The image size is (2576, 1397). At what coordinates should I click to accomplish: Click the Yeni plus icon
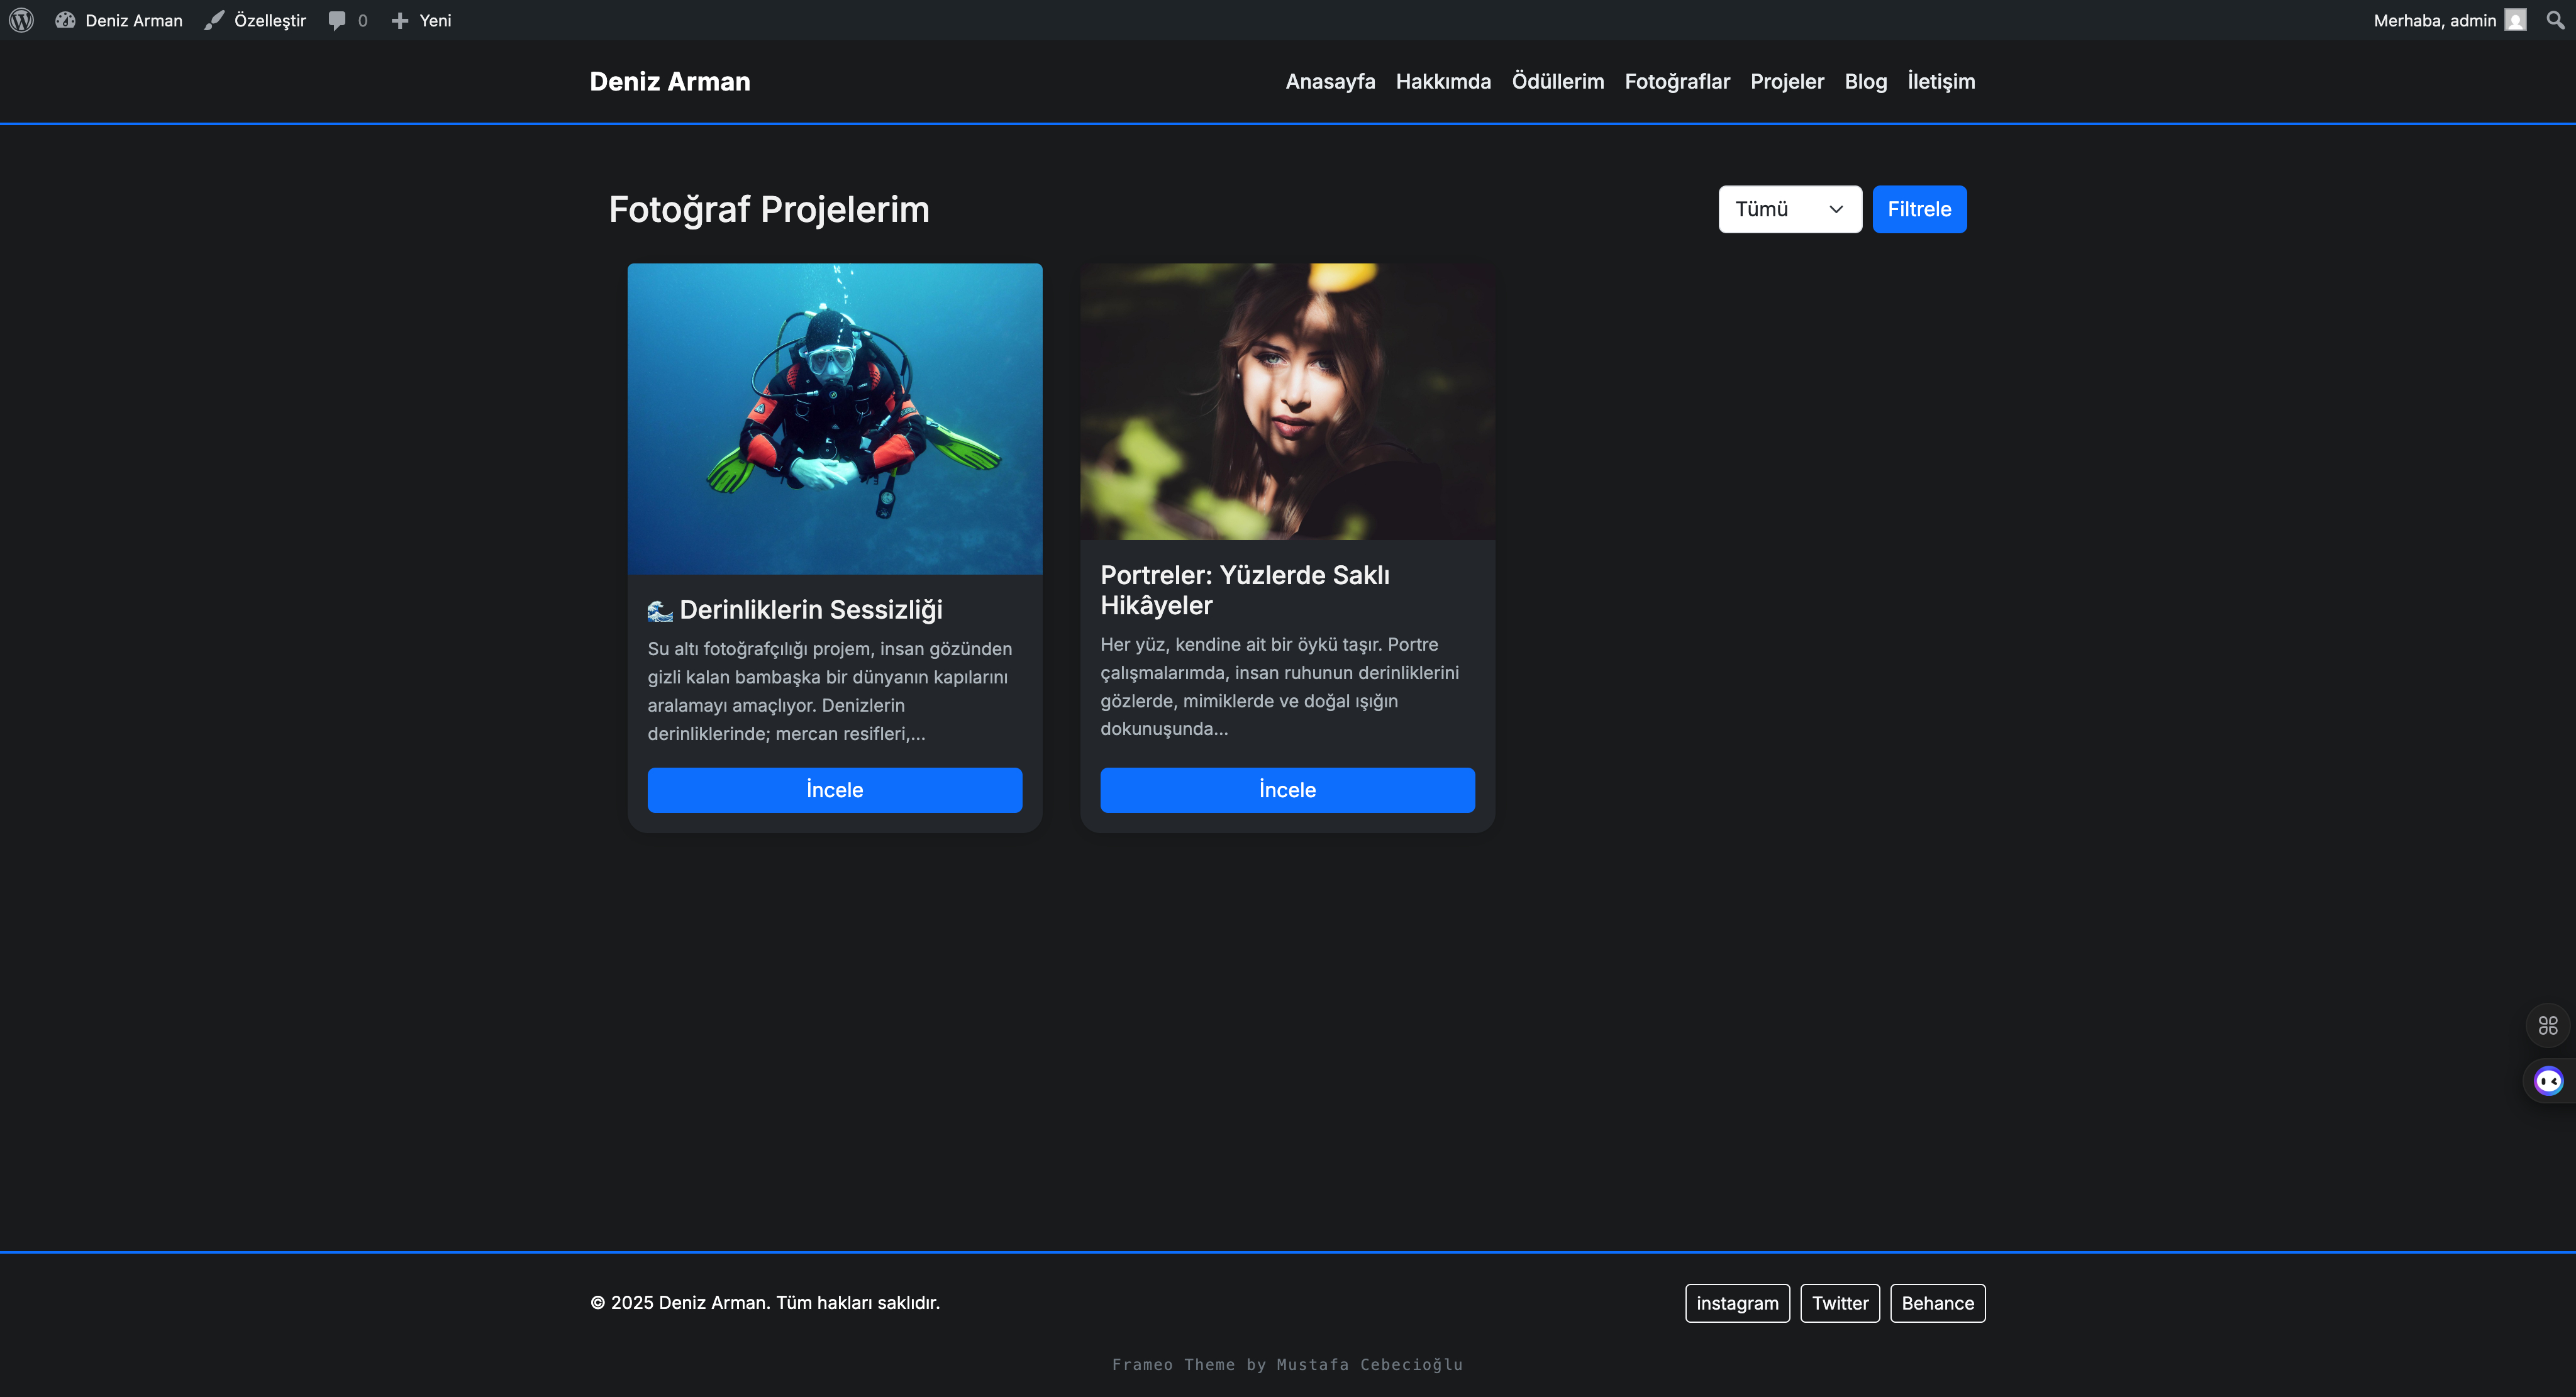[400, 20]
